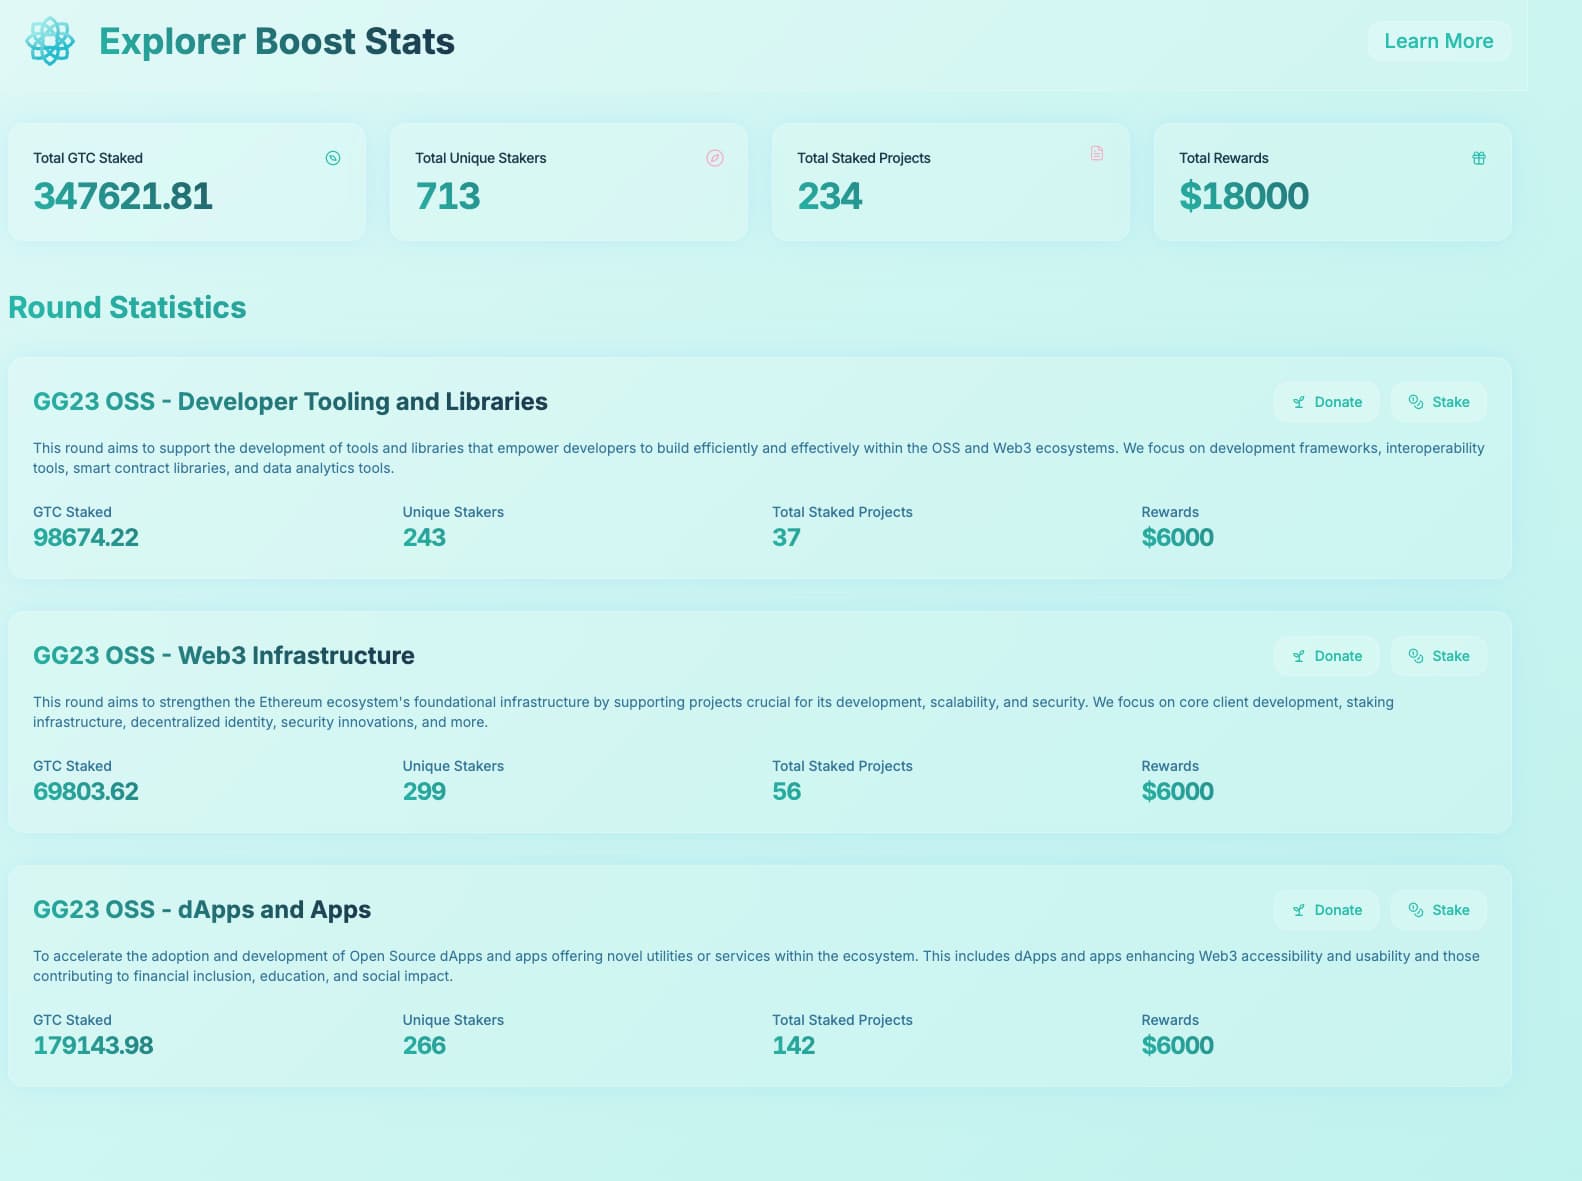The image size is (1582, 1181).
Task: Click the 142 Total Staked Projects value
Action: tap(794, 1045)
